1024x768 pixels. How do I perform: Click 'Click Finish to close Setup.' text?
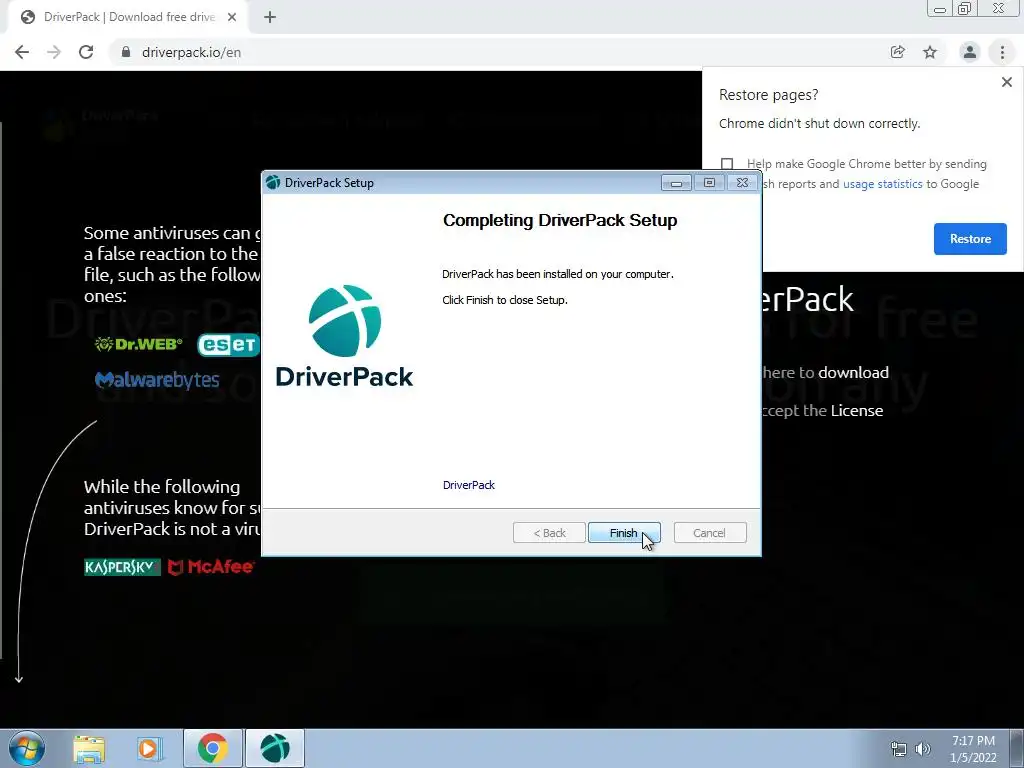(505, 300)
